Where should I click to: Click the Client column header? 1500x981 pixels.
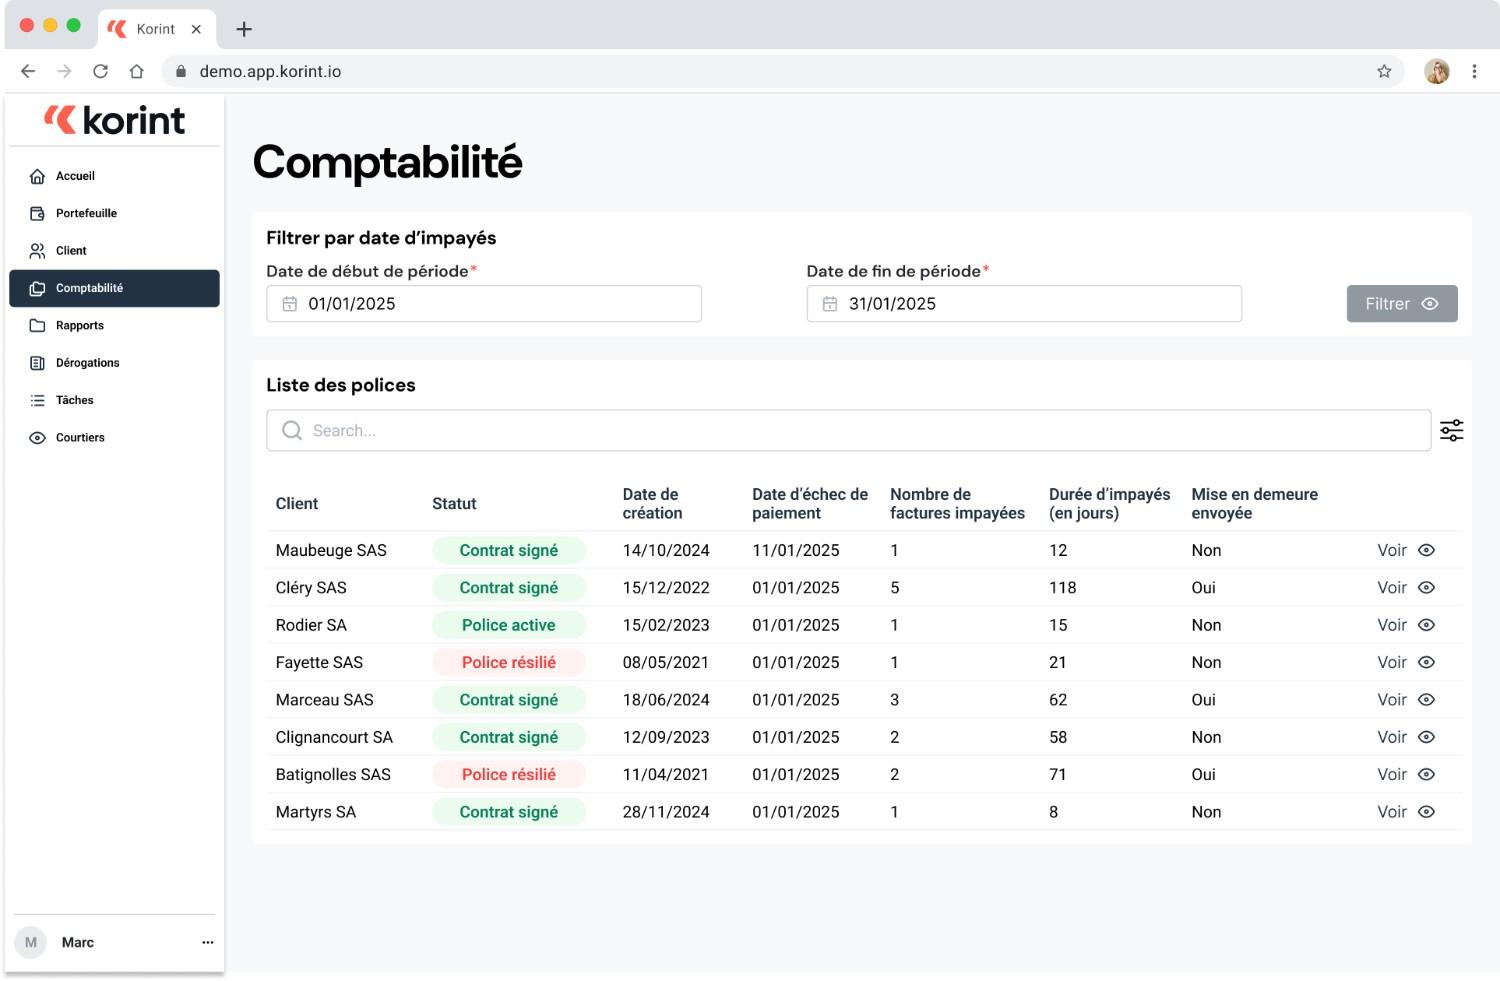point(297,504)
